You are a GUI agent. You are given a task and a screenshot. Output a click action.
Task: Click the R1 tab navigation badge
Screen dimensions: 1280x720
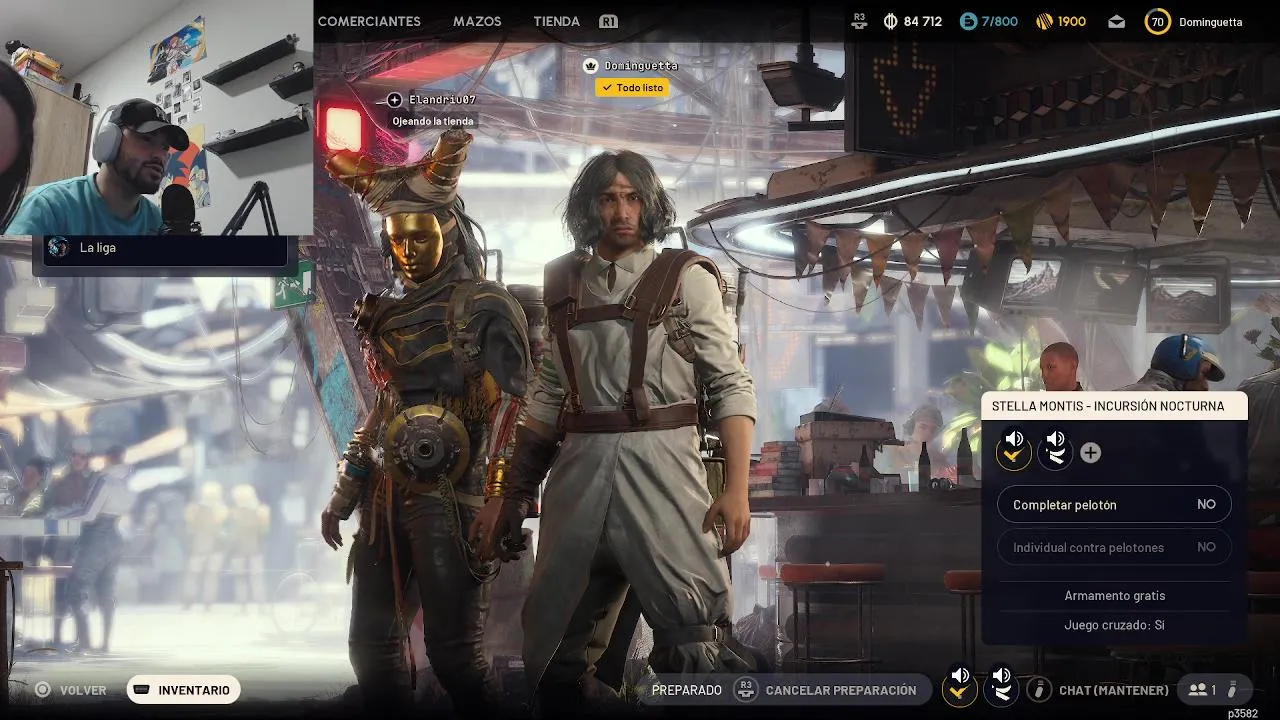(x=608, y=21)
